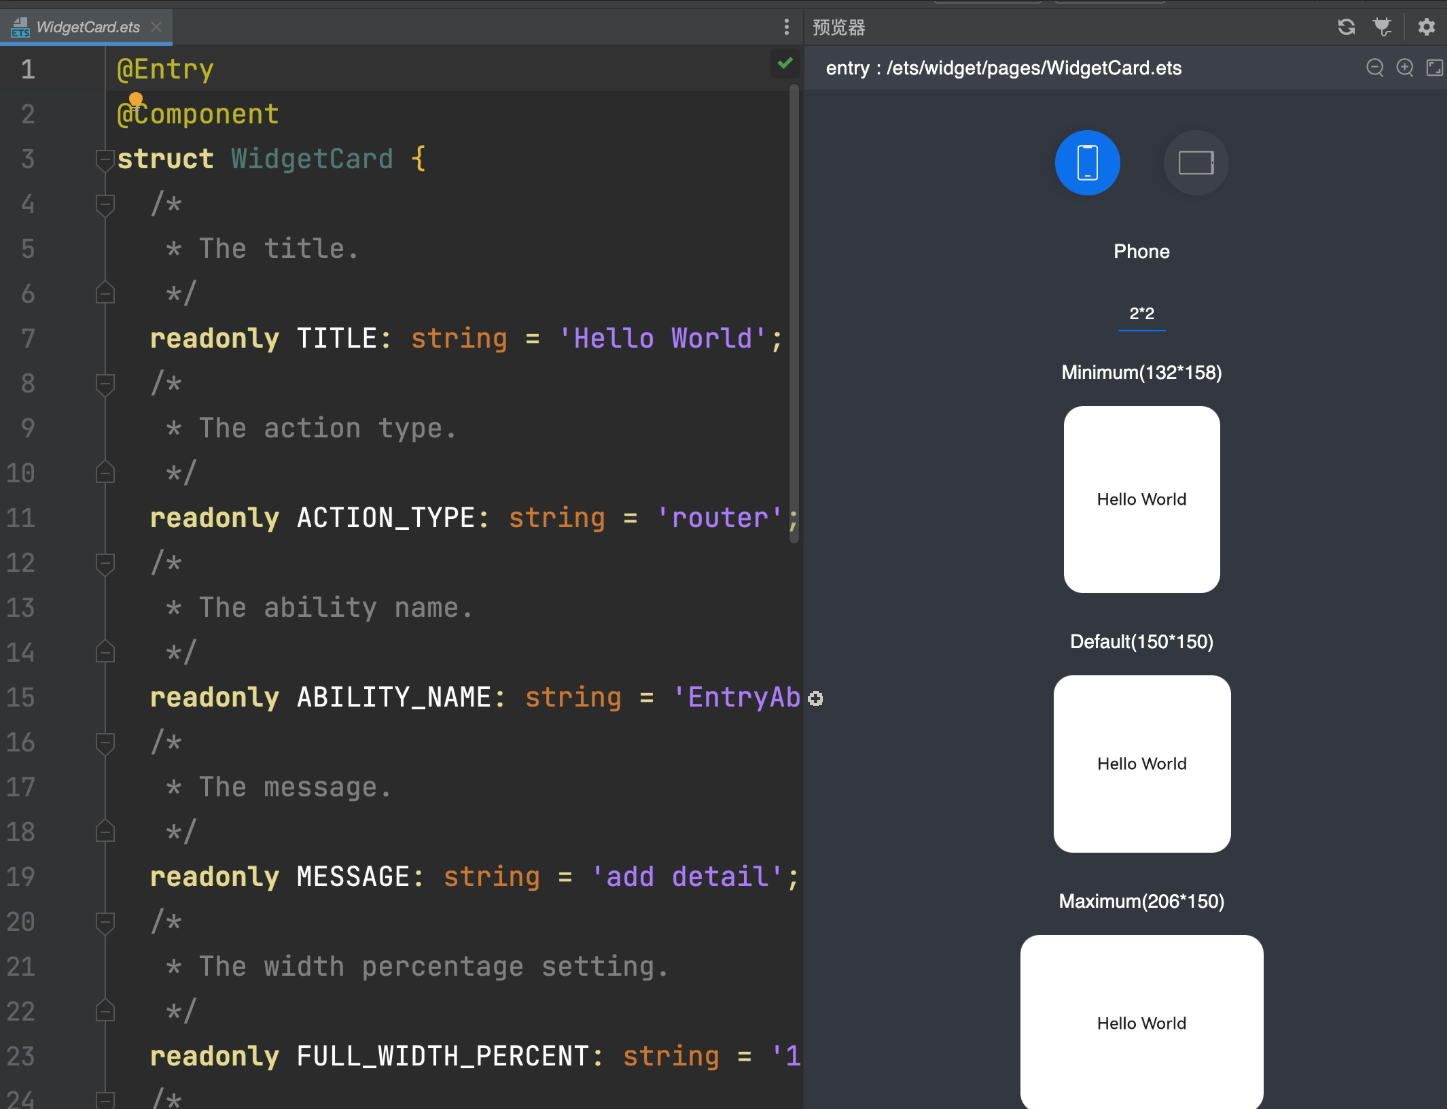Viewport: 1447px width, 1109px height.
Task: Zoom in the preview
Action: point(1405,67)
